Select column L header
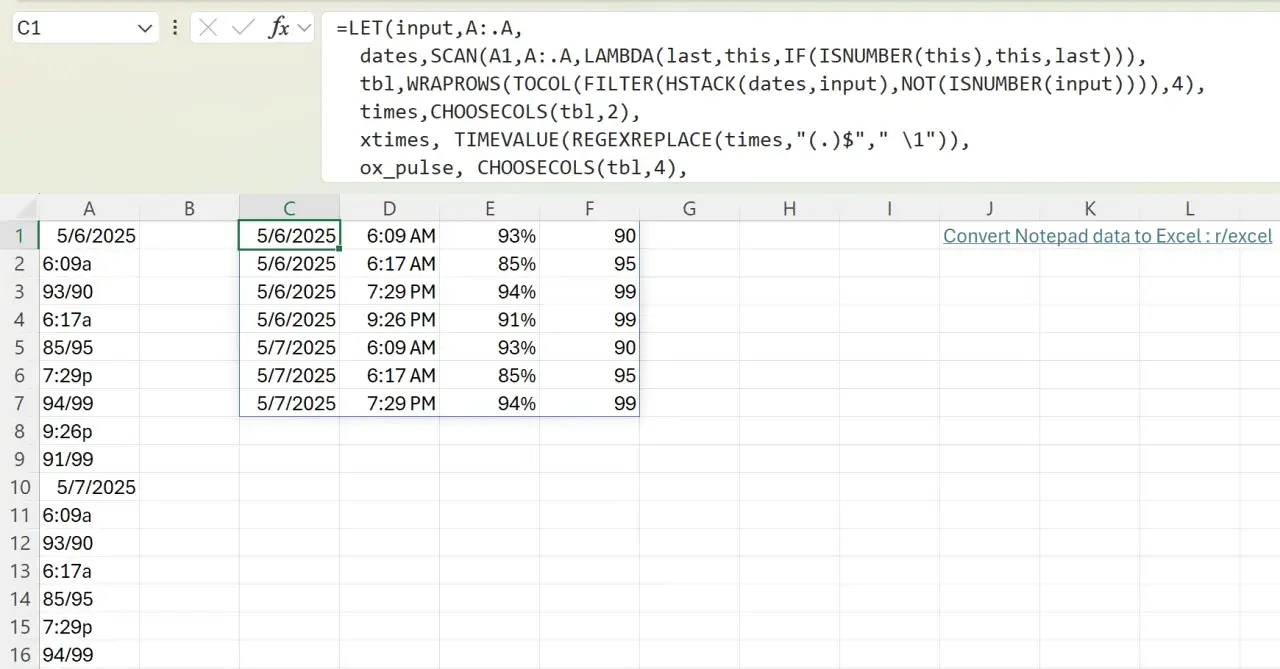Viewport: 1280px width, 669px height. (1189, 209)
